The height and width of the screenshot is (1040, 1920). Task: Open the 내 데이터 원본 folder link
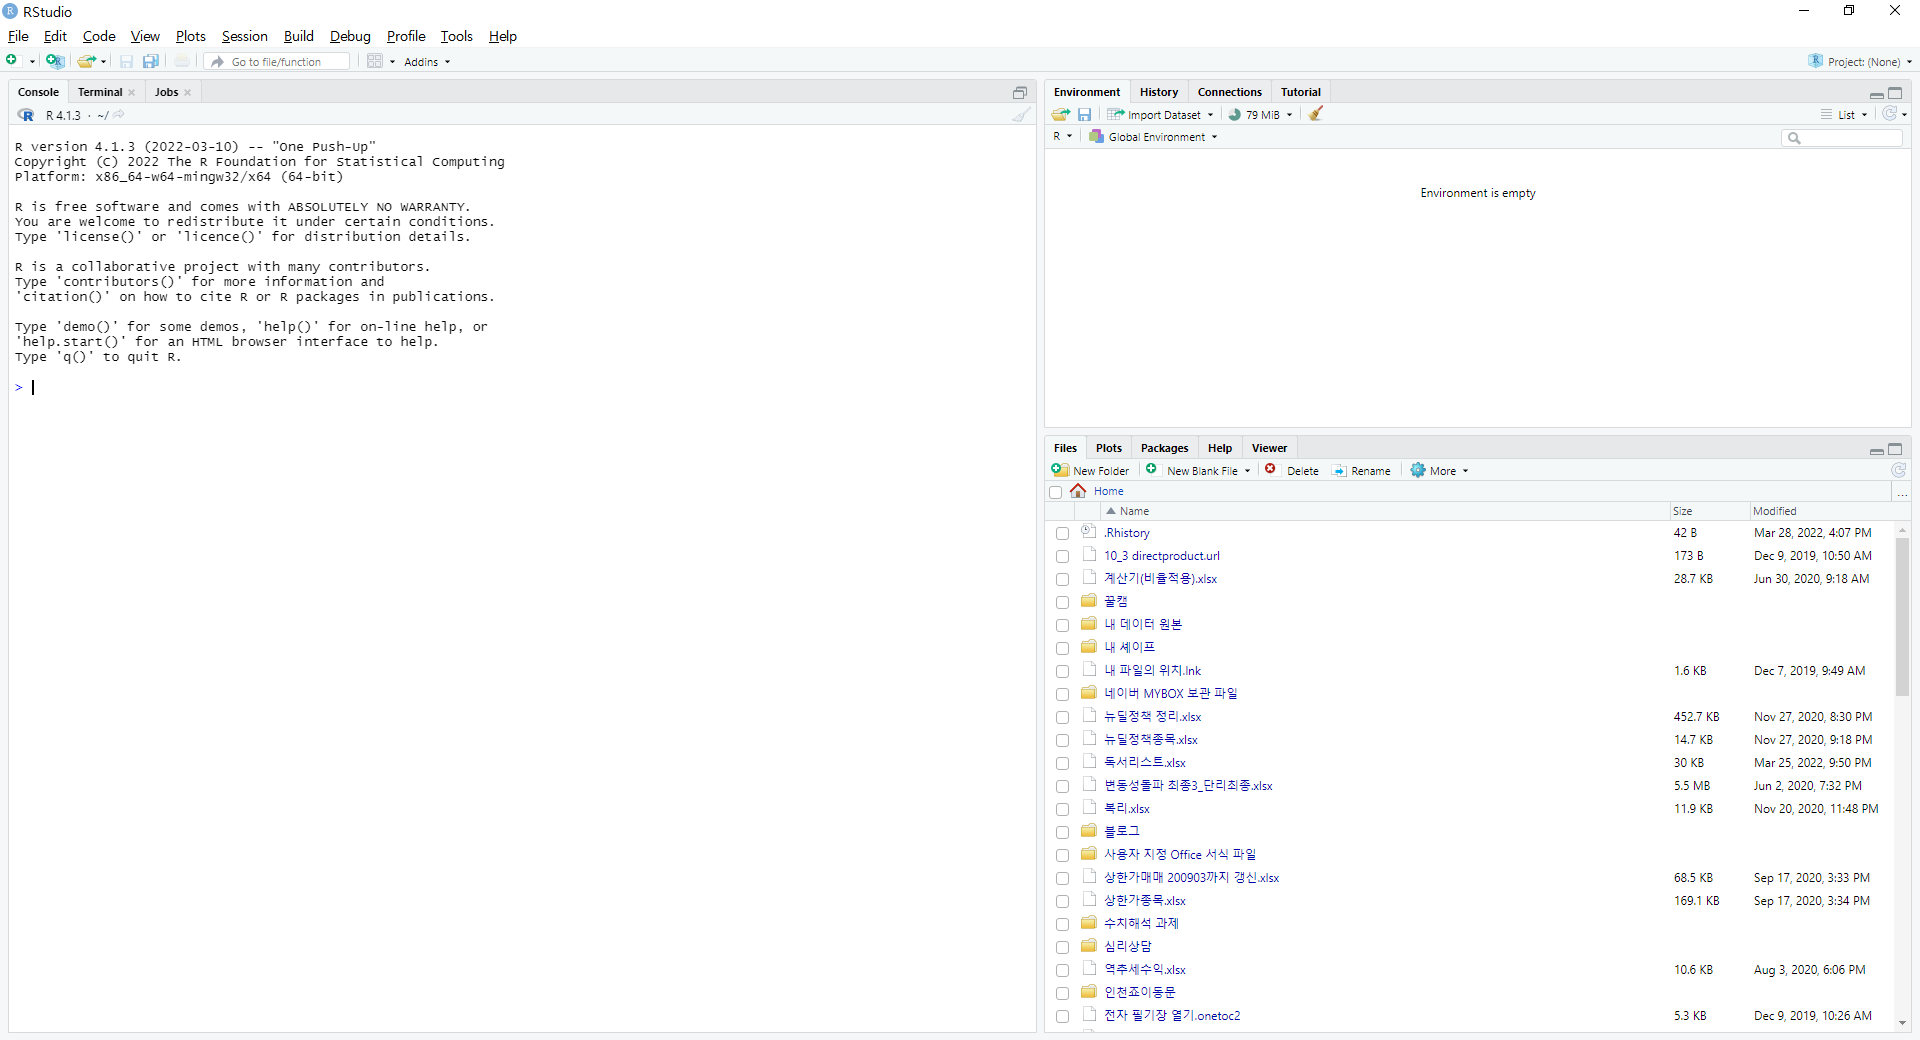coord(1143,624)
